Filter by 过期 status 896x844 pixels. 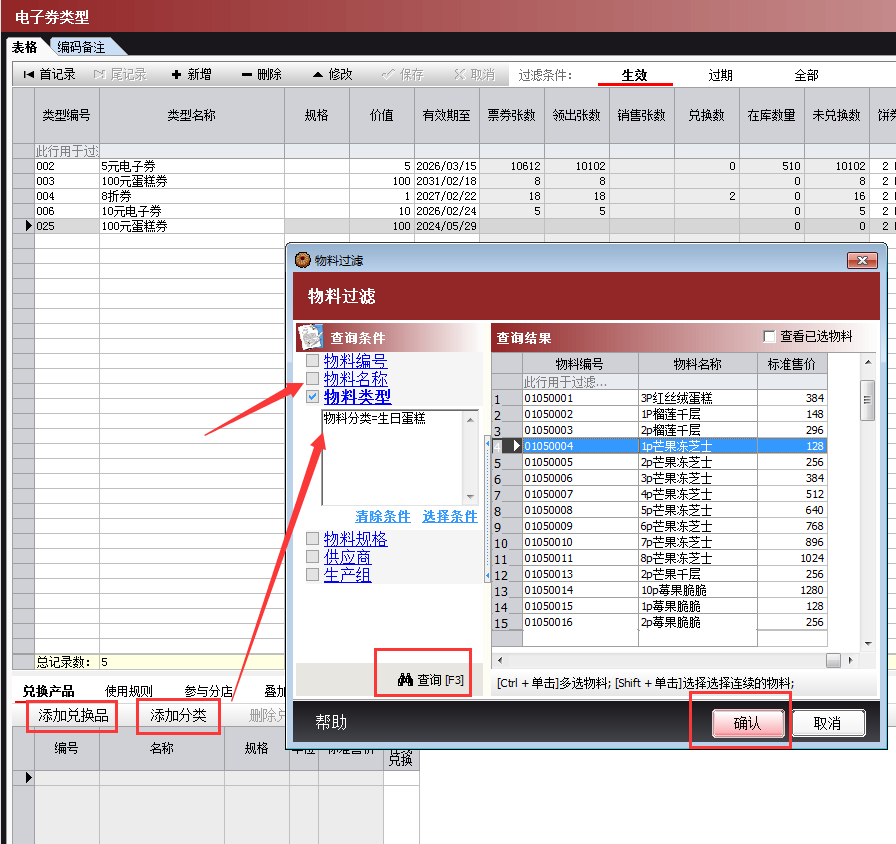coord(720,75)
